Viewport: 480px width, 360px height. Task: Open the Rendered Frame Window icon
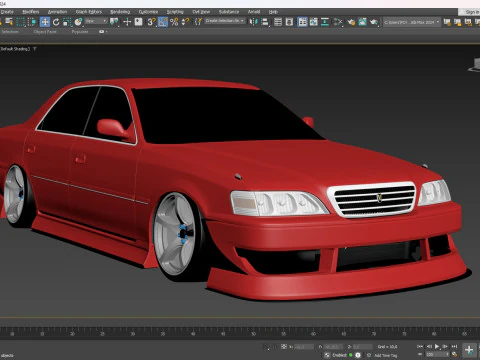coord(362,22)
